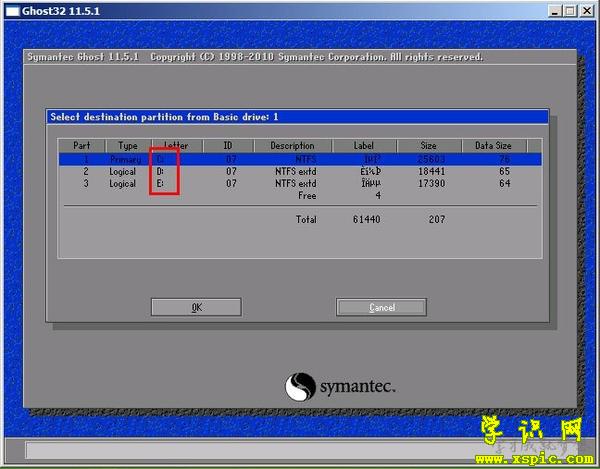
Task: Click the 'Description' column header
Action: [x=292, y=146]
